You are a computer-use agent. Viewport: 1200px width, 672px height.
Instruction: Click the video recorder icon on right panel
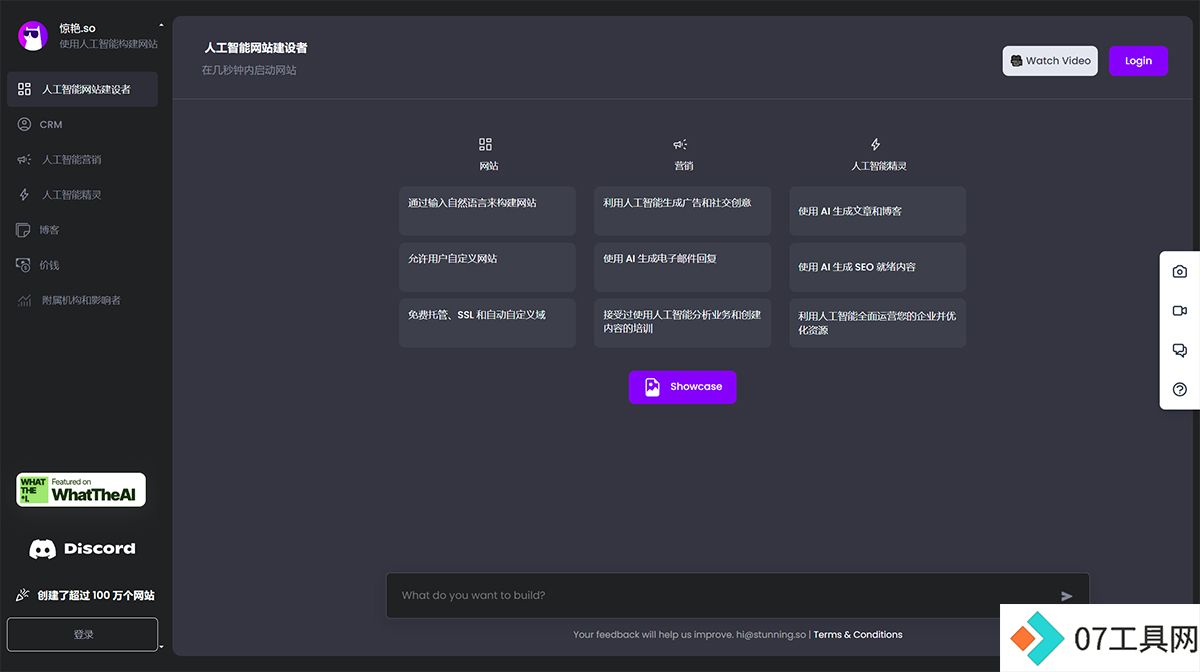(1179, 311)
